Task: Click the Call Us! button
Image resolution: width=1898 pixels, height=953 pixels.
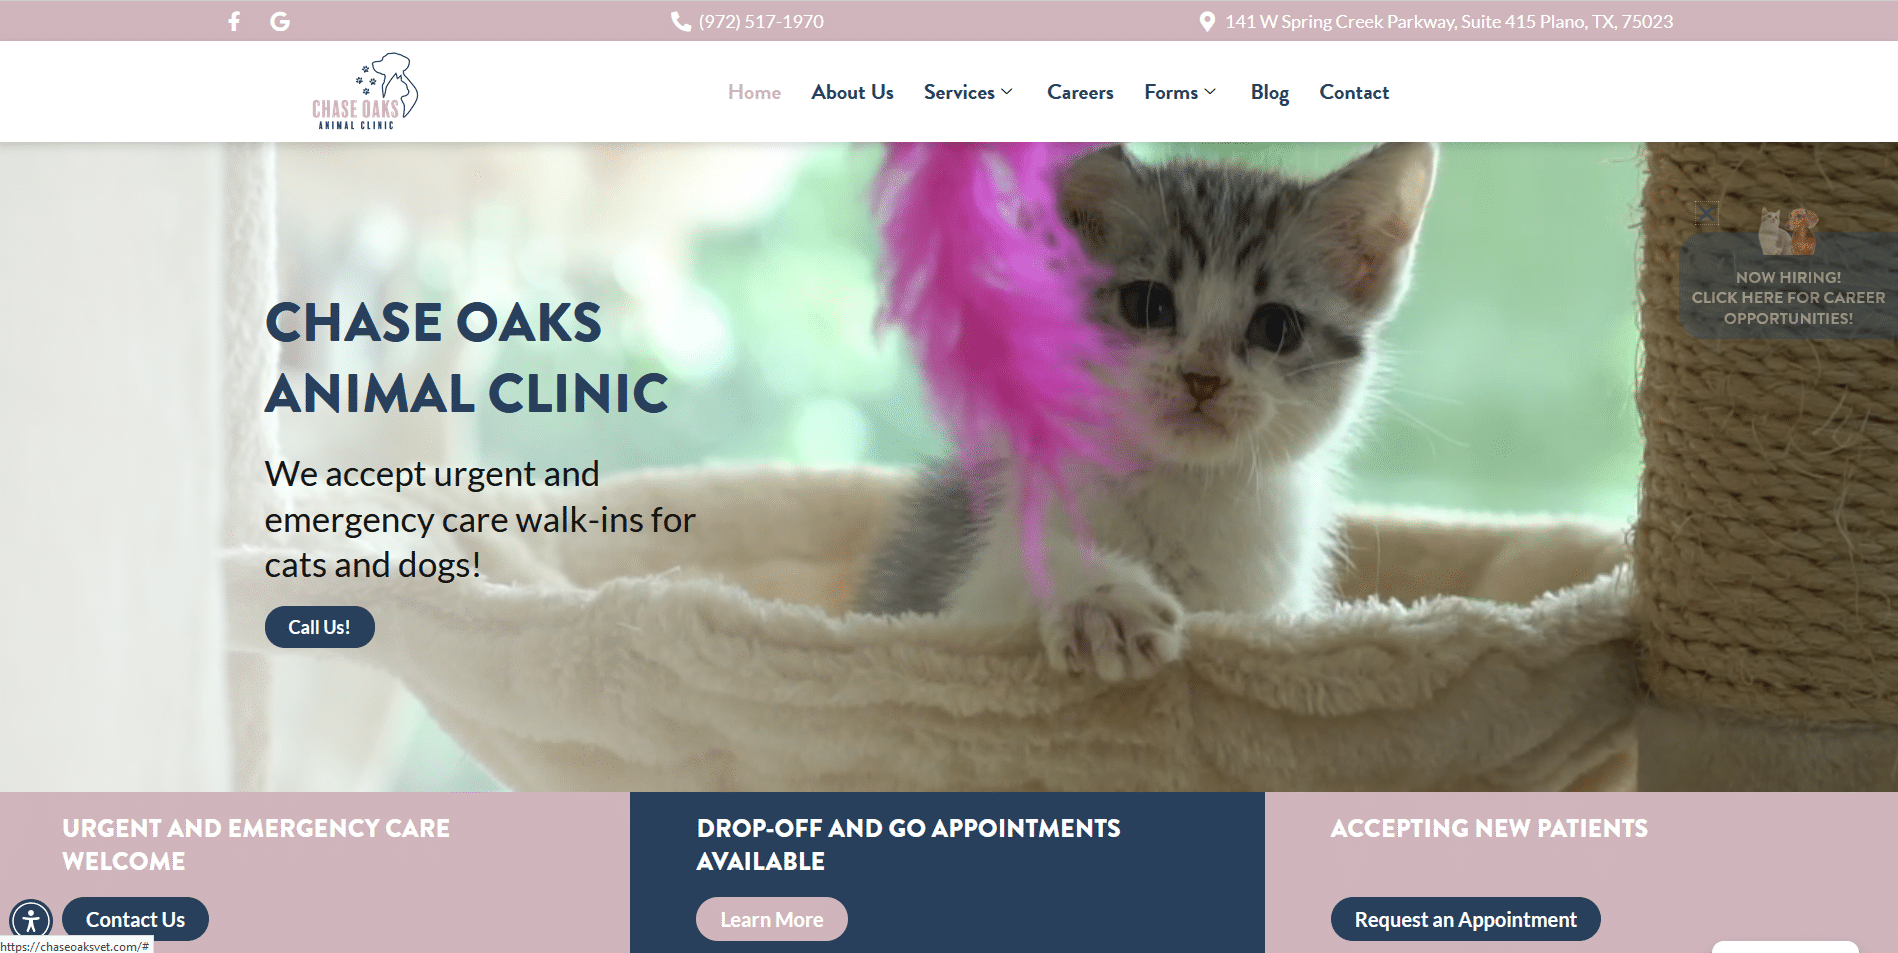Action: (x=320, y=627)
